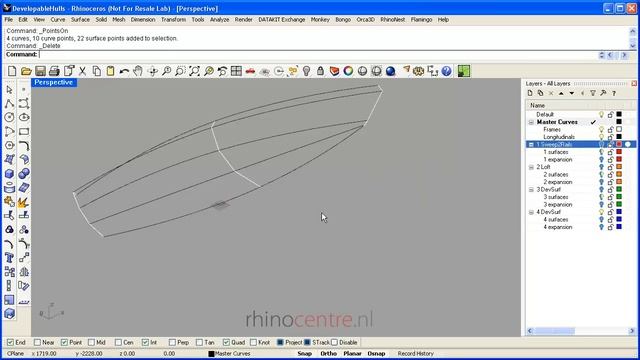Open the Orca3D menu
Image resolution: width=640 pixels, height=360 pixels.
coord(365,20)
